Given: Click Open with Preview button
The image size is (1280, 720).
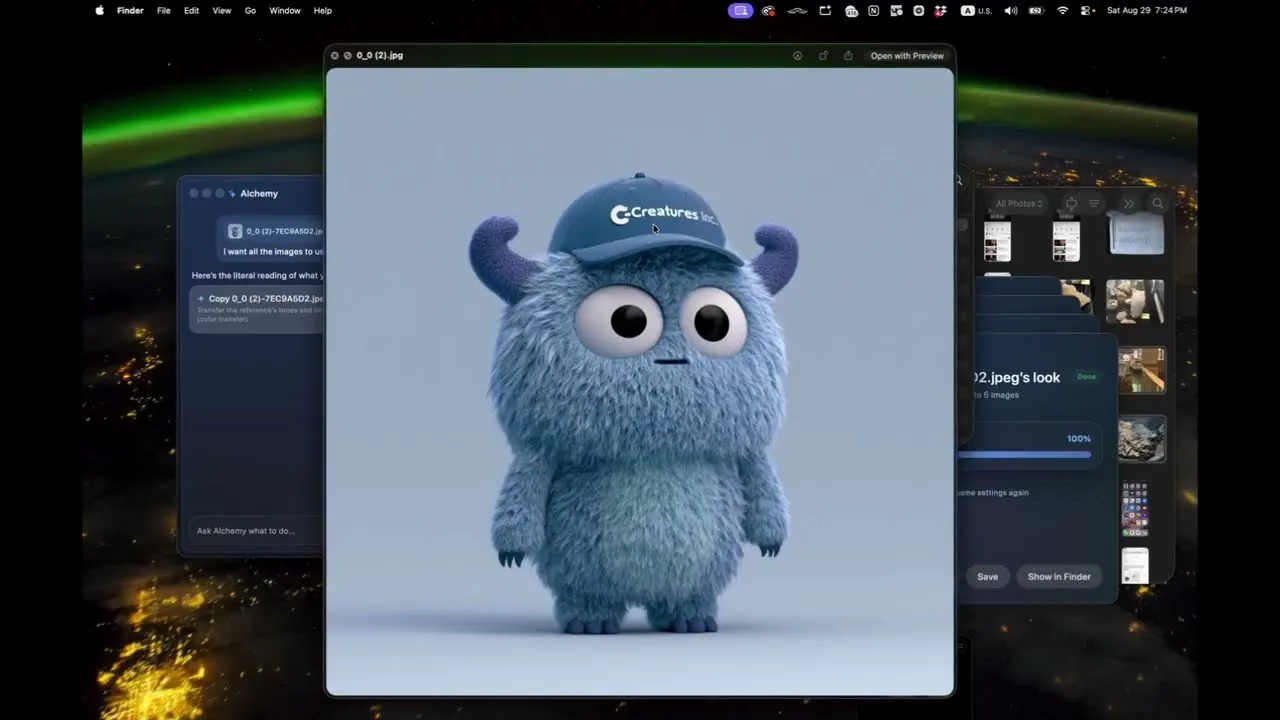Looking at the screenshot, I should (907, 56).
